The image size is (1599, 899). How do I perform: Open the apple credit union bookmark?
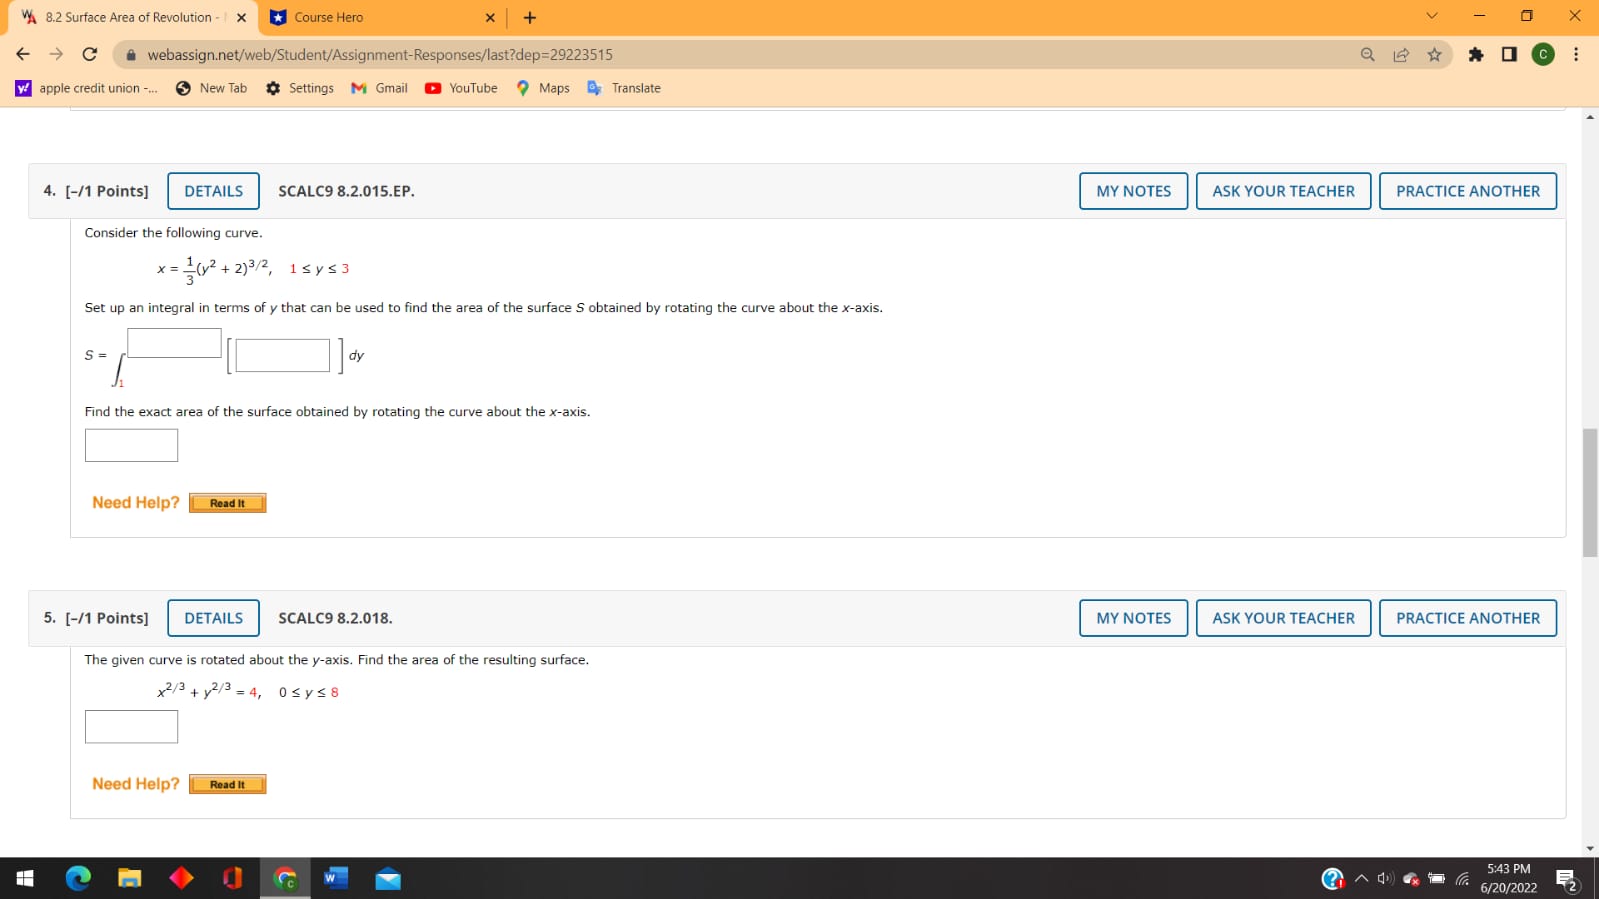tap(87, 88)
